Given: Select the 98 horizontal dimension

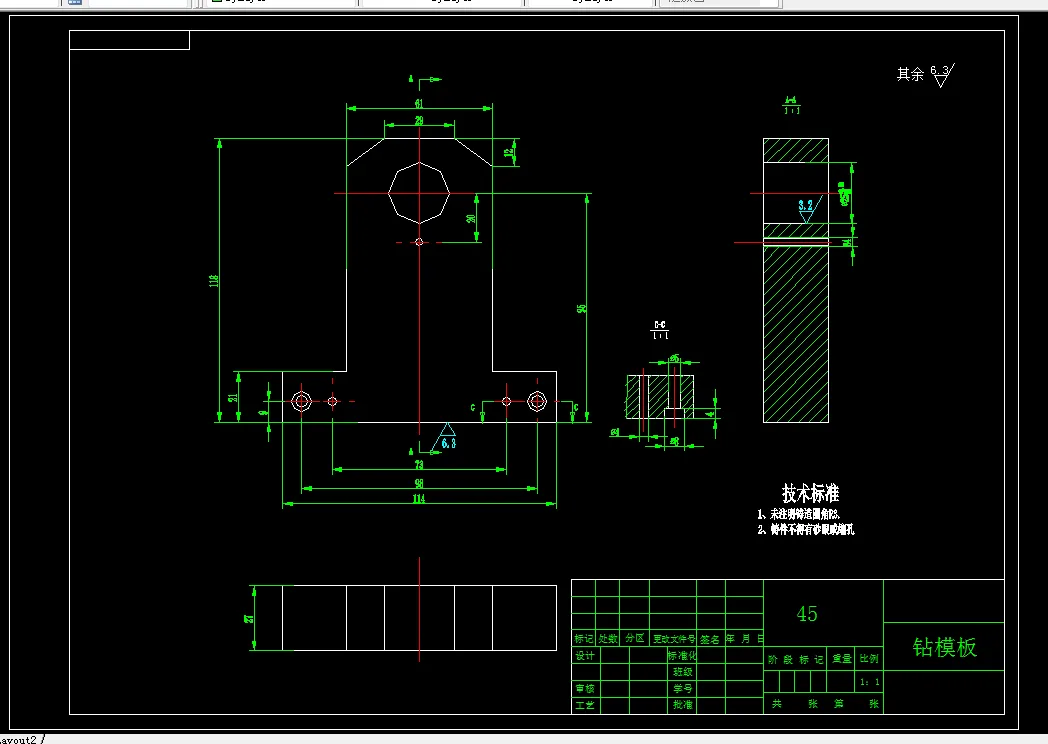Looking at the screenshot, I should click(419, 483).
